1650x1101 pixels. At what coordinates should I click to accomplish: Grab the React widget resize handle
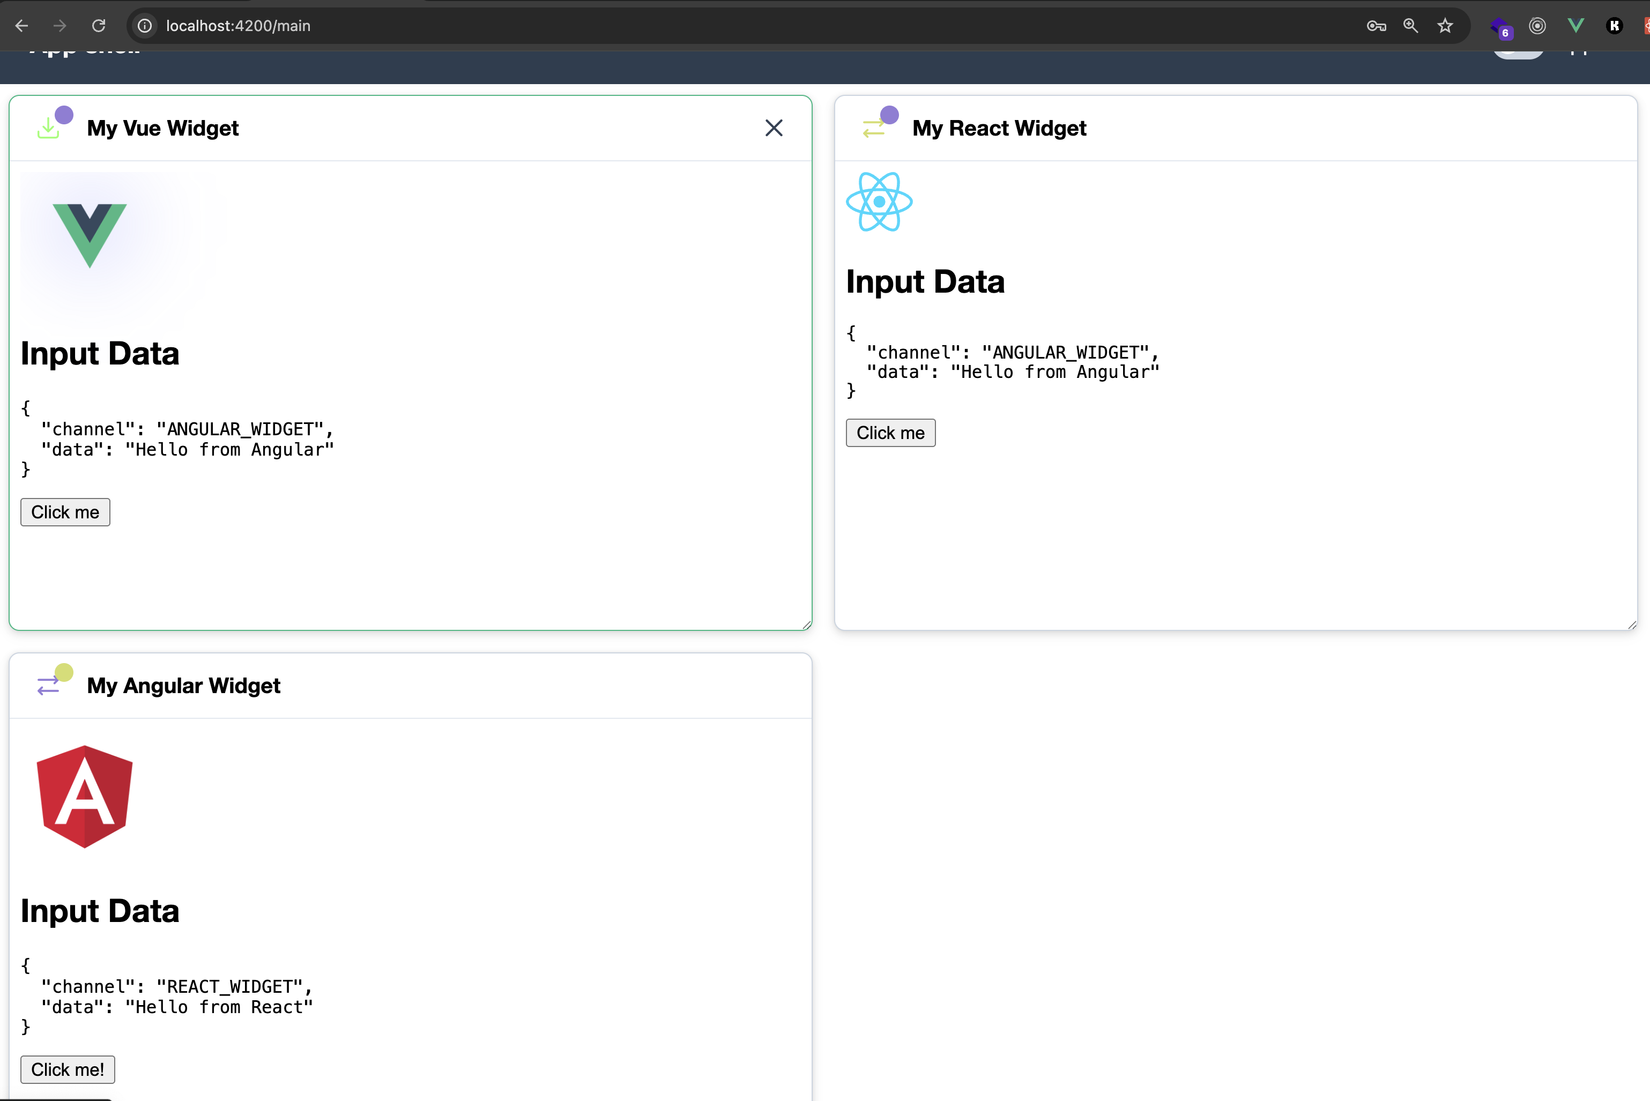click(1631, 624)
